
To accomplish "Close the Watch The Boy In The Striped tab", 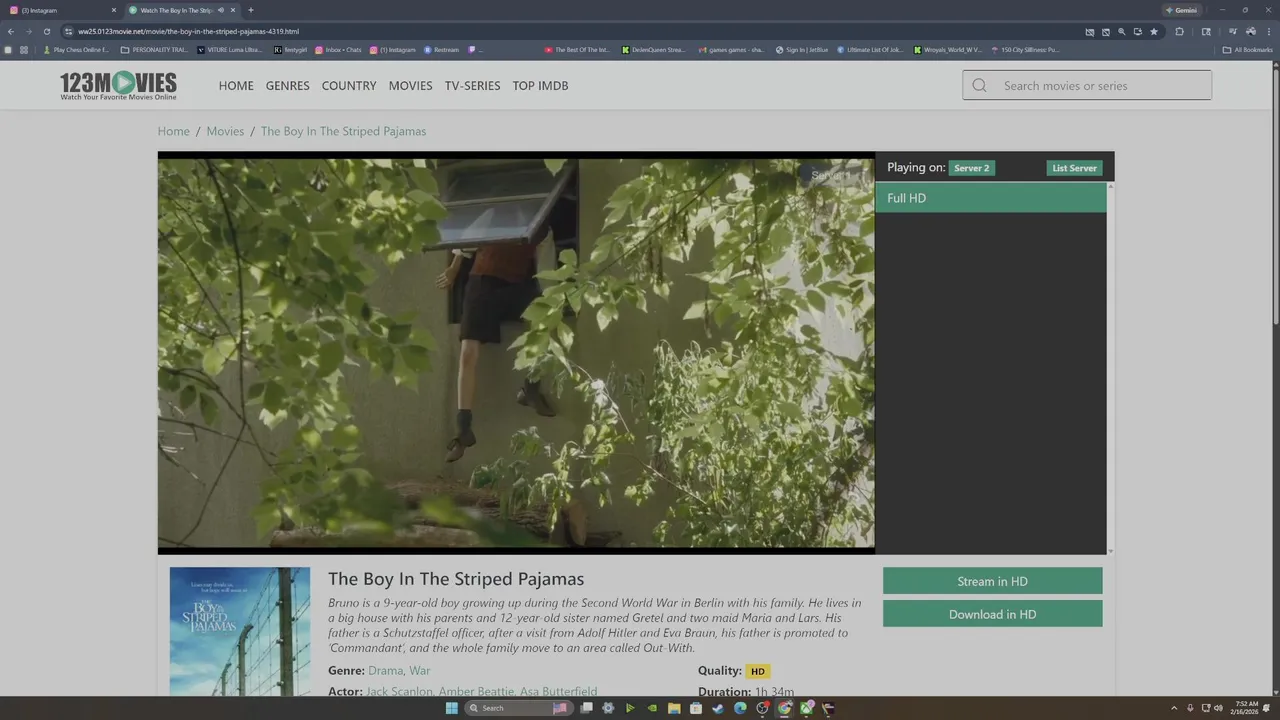I will (x=233, y=10).
